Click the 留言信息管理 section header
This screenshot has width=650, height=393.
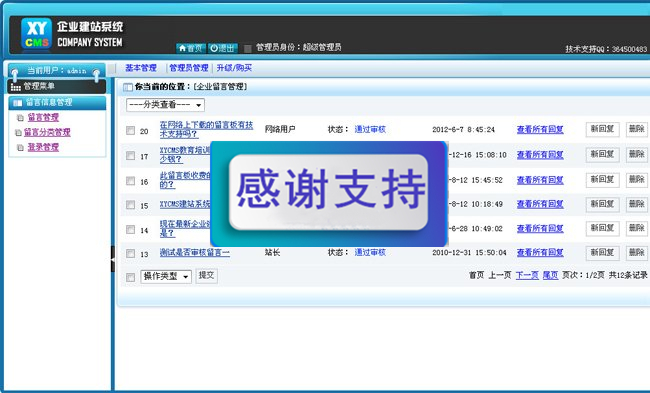point(57,102)
